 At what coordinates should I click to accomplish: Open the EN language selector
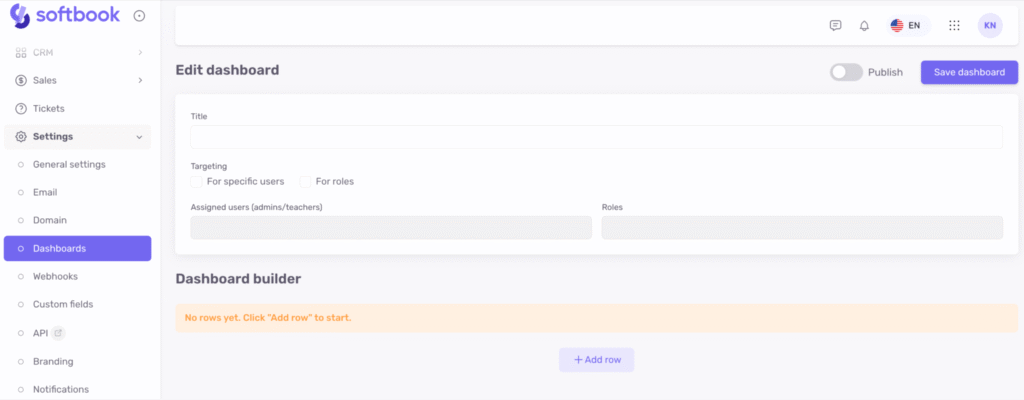[907, 26]
